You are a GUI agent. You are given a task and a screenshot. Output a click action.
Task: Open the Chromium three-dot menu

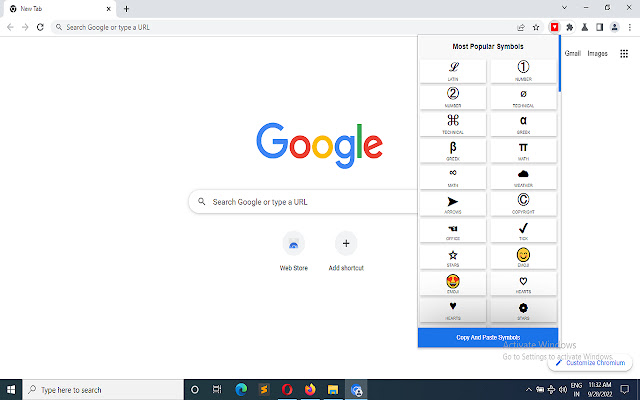(630, 27)
